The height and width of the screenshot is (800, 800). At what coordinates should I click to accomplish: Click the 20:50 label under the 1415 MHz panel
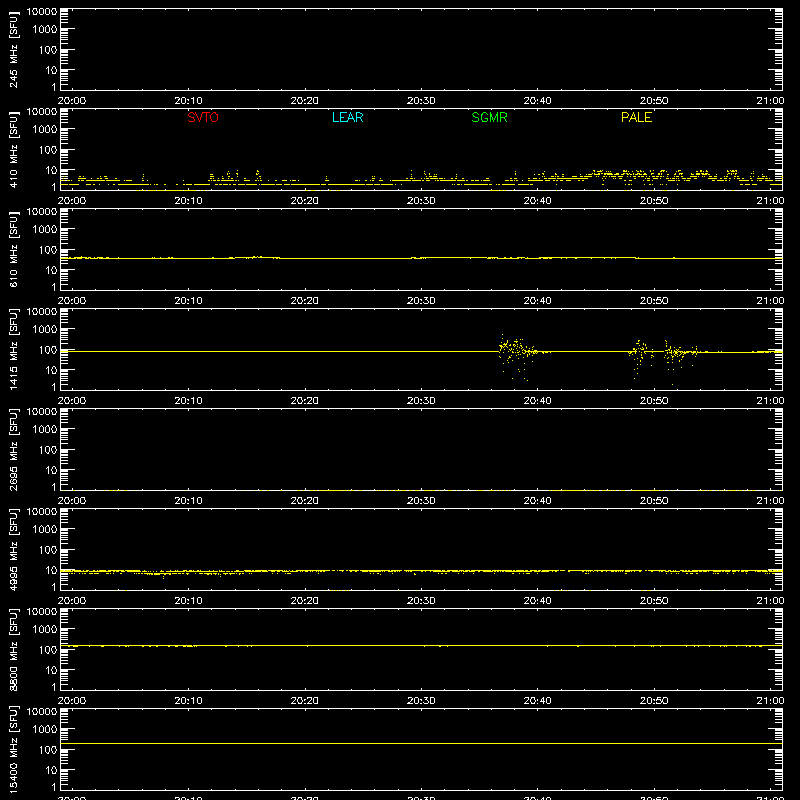(x=654, y=401)
